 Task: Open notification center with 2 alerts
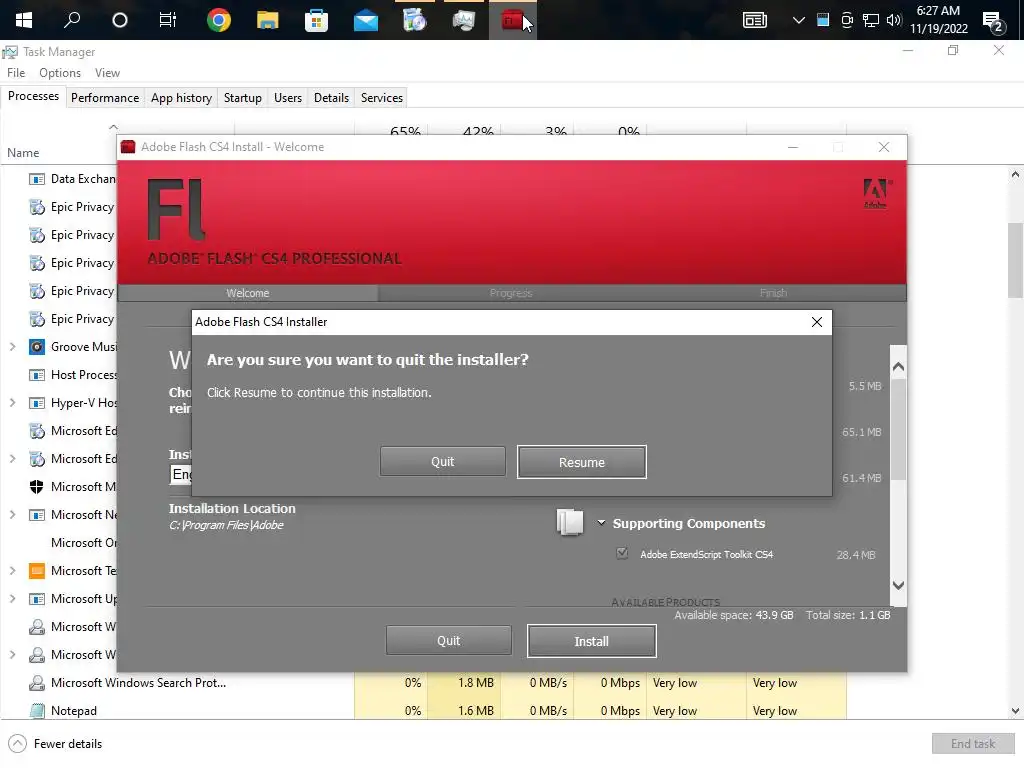coord(993,22)
